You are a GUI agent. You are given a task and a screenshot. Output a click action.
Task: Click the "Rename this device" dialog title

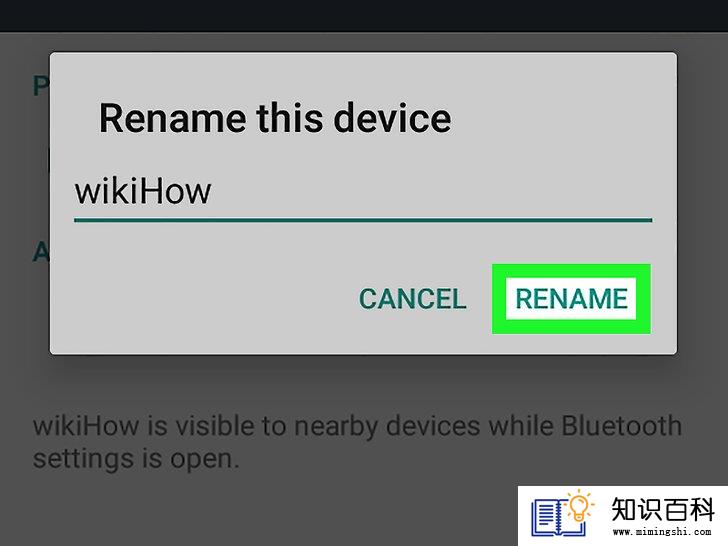point(275,118)
